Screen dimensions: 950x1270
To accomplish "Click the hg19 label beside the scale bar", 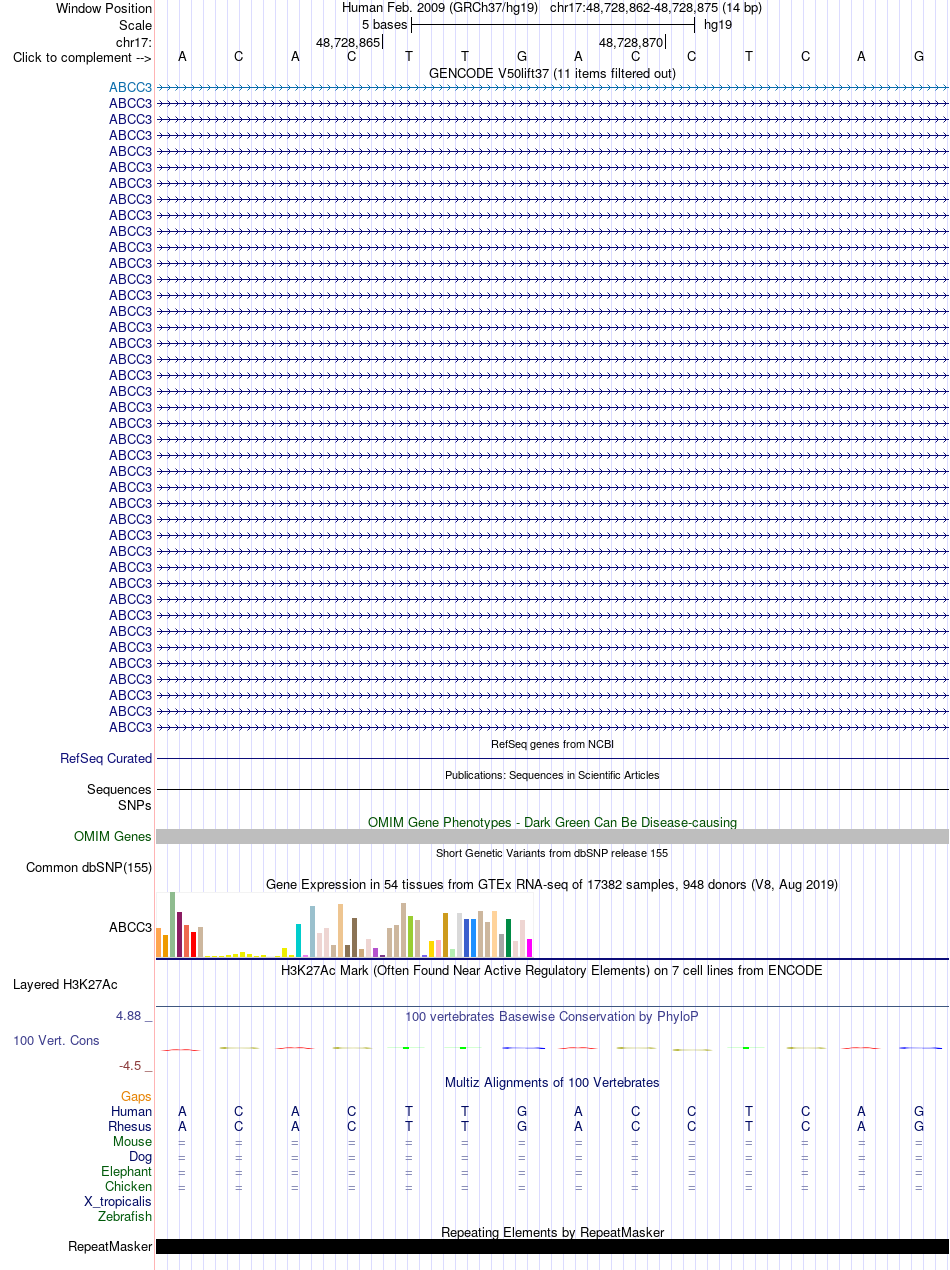I will (719, 24).
